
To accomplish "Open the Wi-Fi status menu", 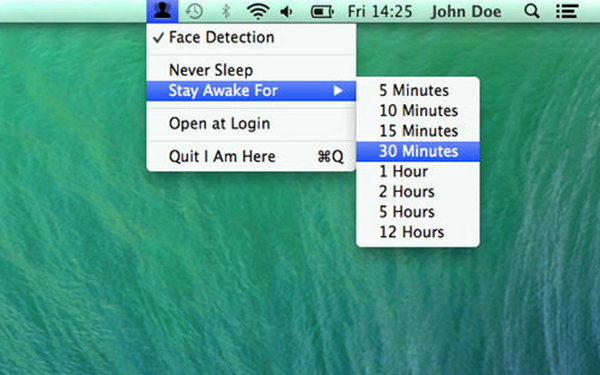I will [x=258, y=11].
